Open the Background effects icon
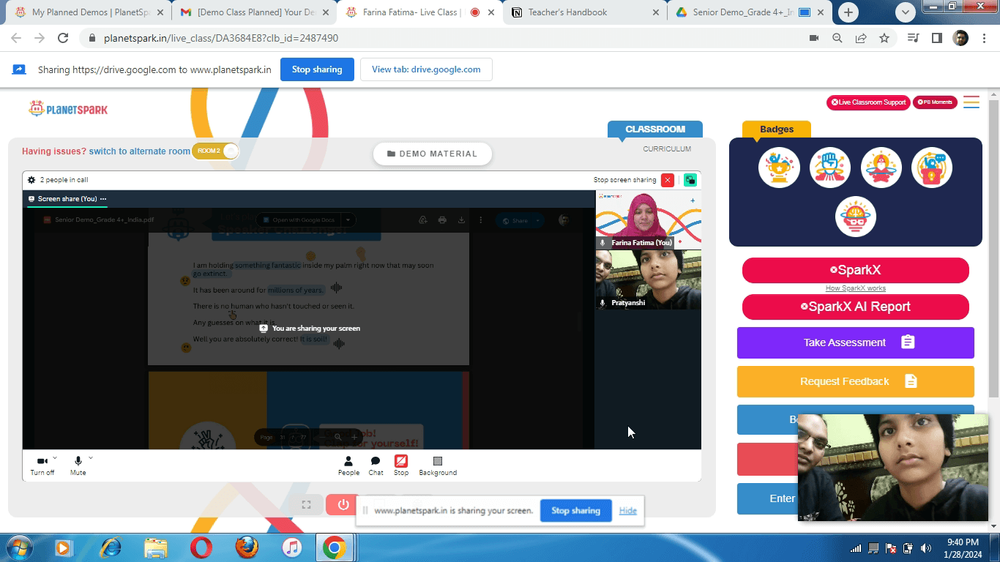The image size is (1000, 562). [438, 466]
